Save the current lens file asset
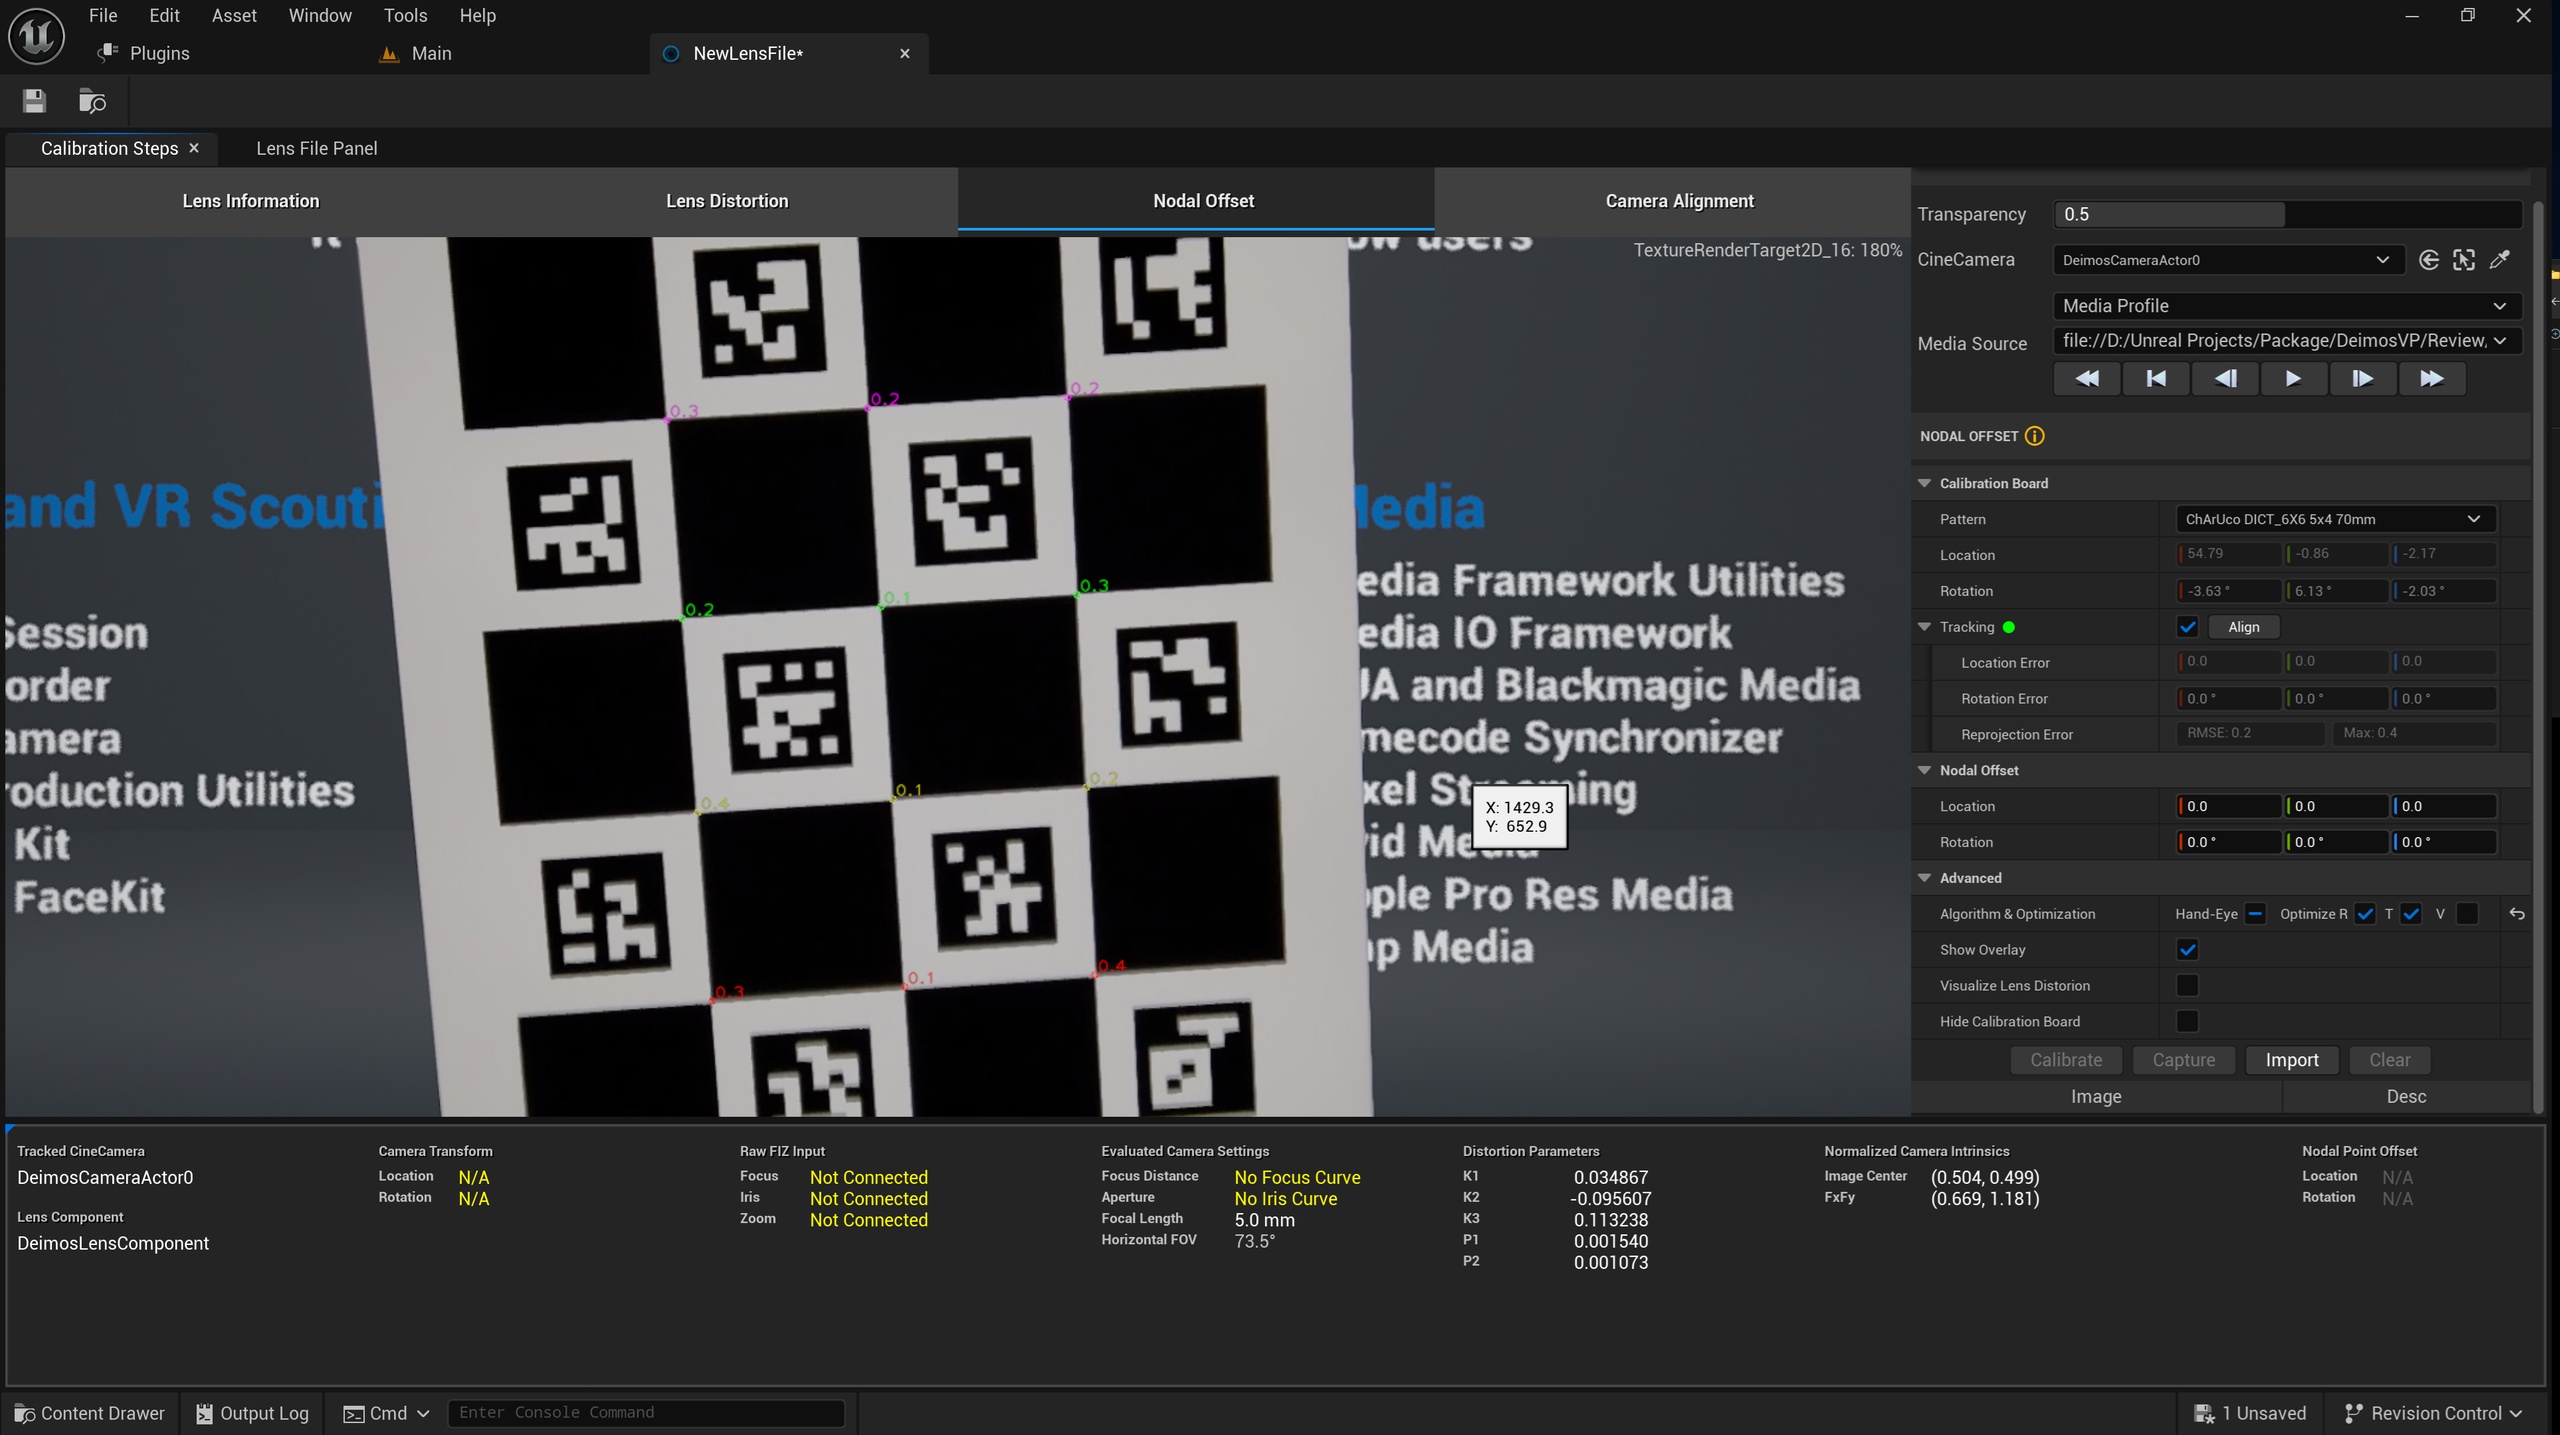This screenshot has width=2560, height=1435. pyautogui.click(x=34, y=101)
